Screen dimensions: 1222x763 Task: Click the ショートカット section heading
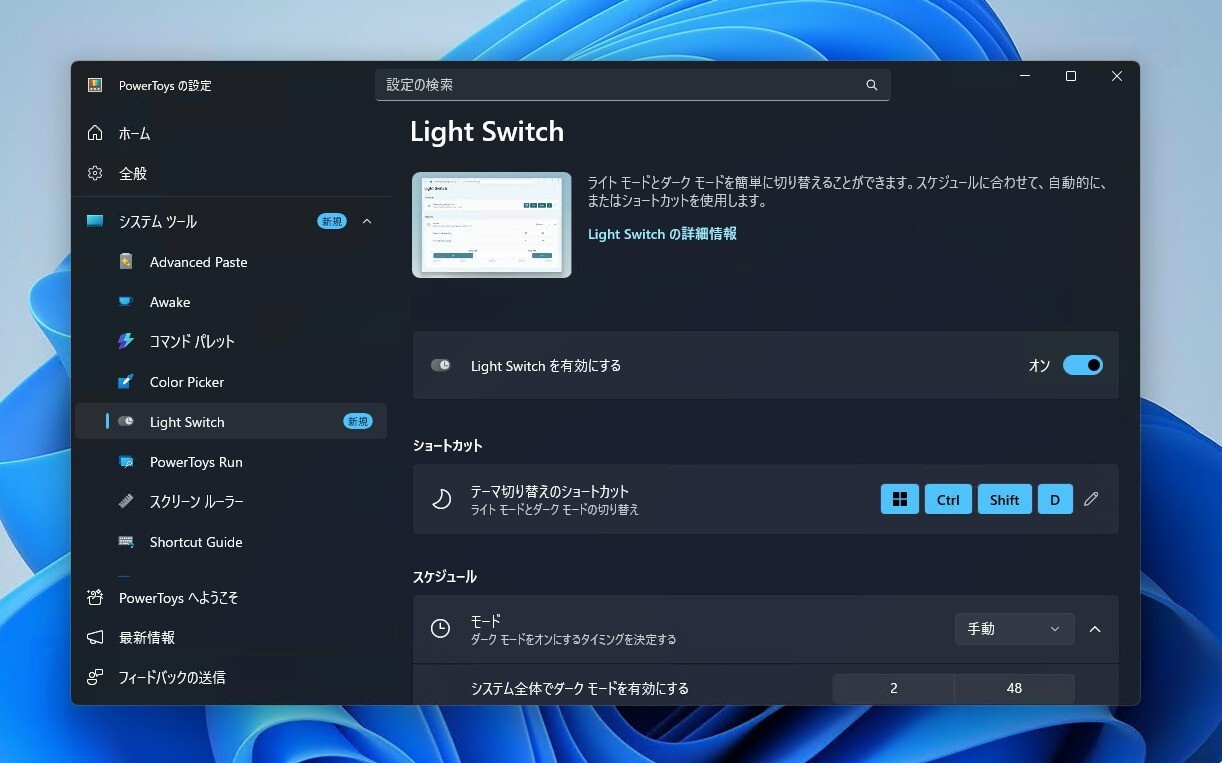coord(447,445)
